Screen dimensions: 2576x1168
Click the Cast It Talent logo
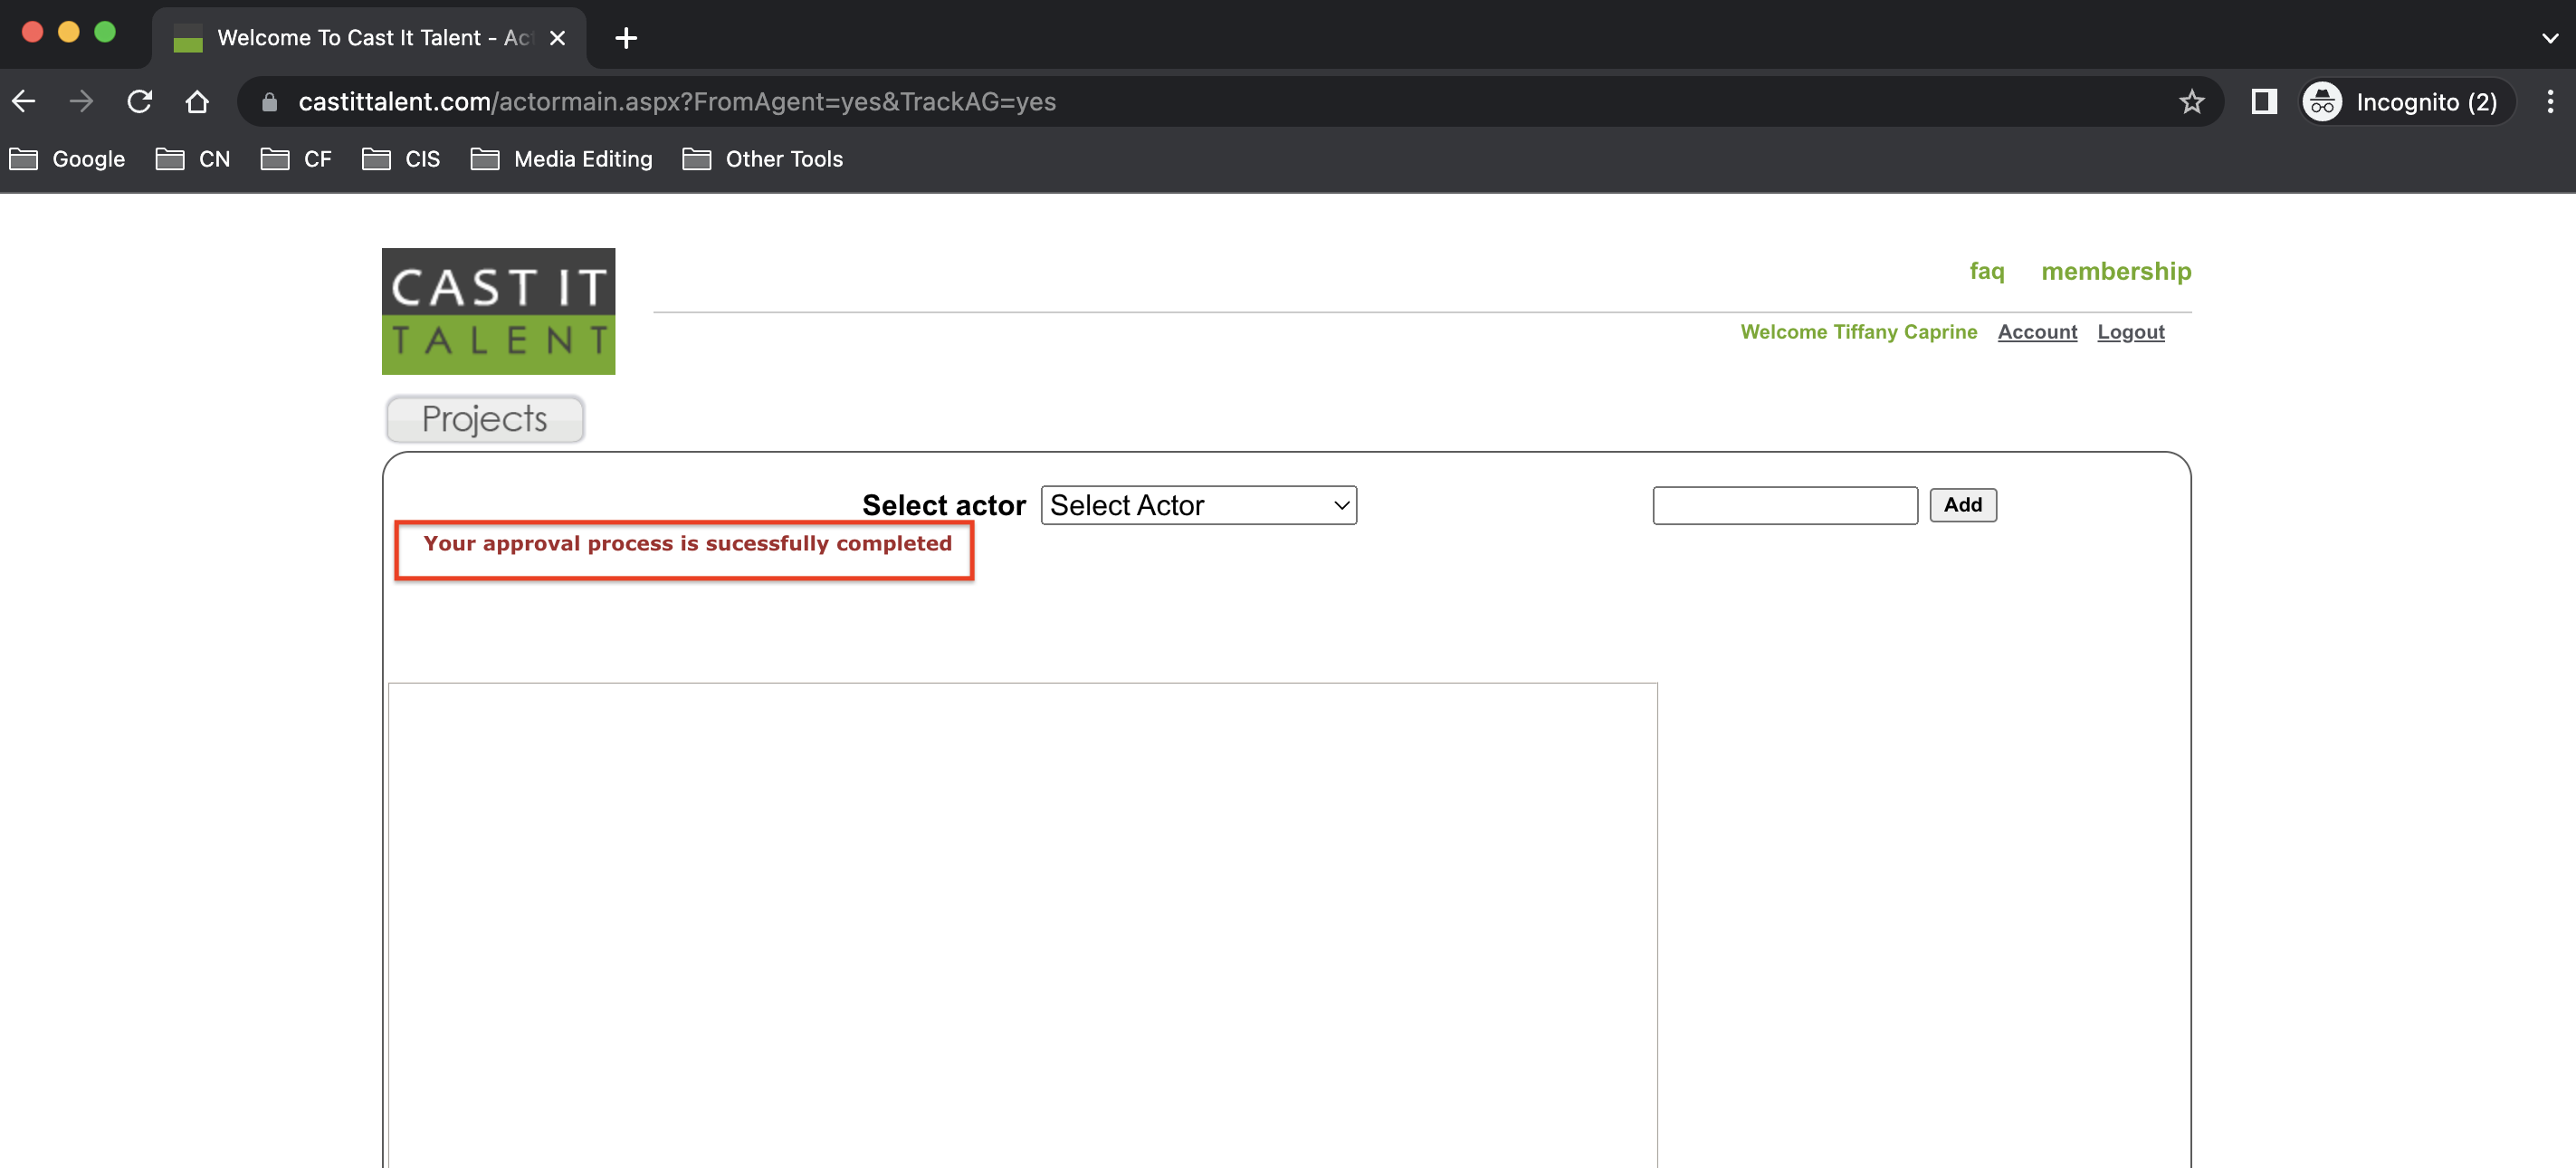498,311
